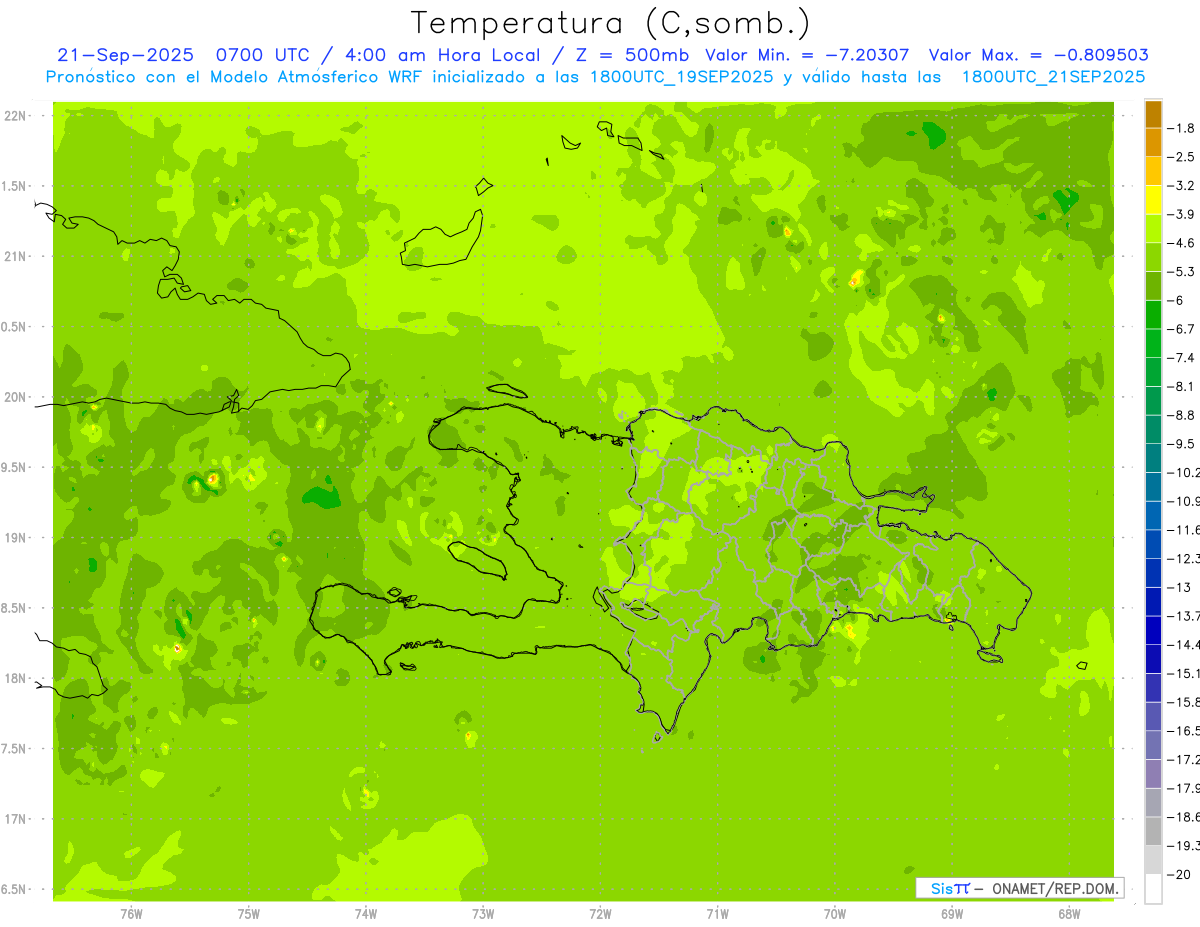Click the SisTT ONAMET/REP.DOM. watermark label
1200x927 pixels.
(1019, 888)
